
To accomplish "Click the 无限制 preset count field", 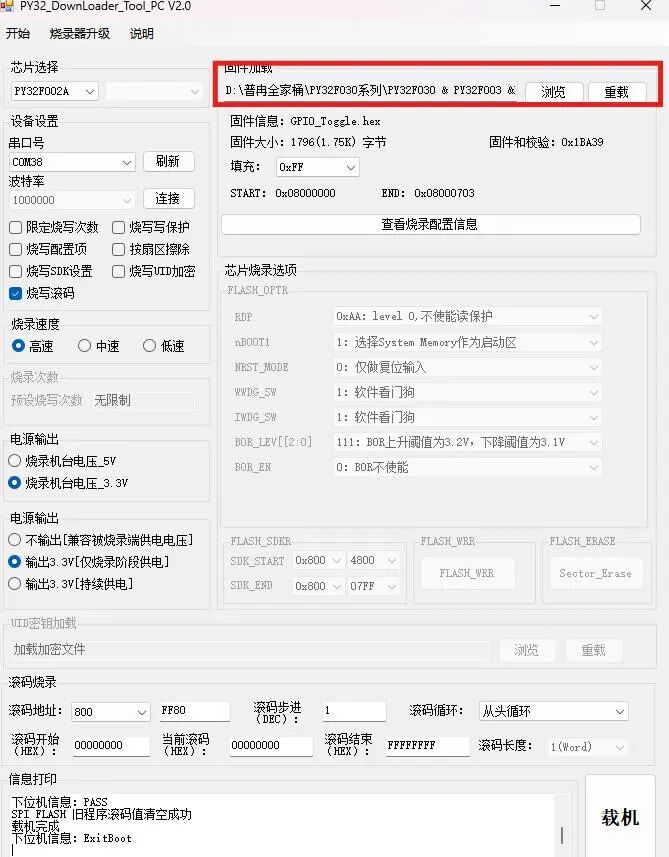I will tap(143, 401).
